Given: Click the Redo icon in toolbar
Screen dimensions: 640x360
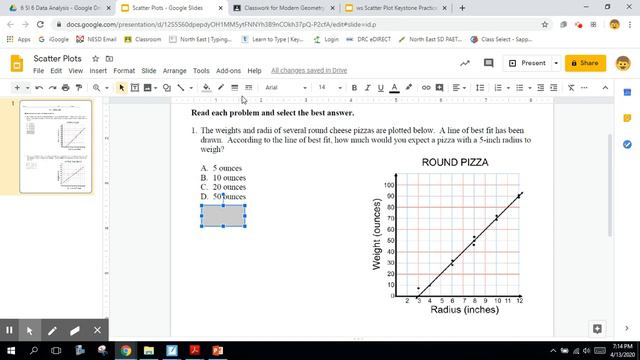Looking at the screenshot, I should [x=52, y=88].
